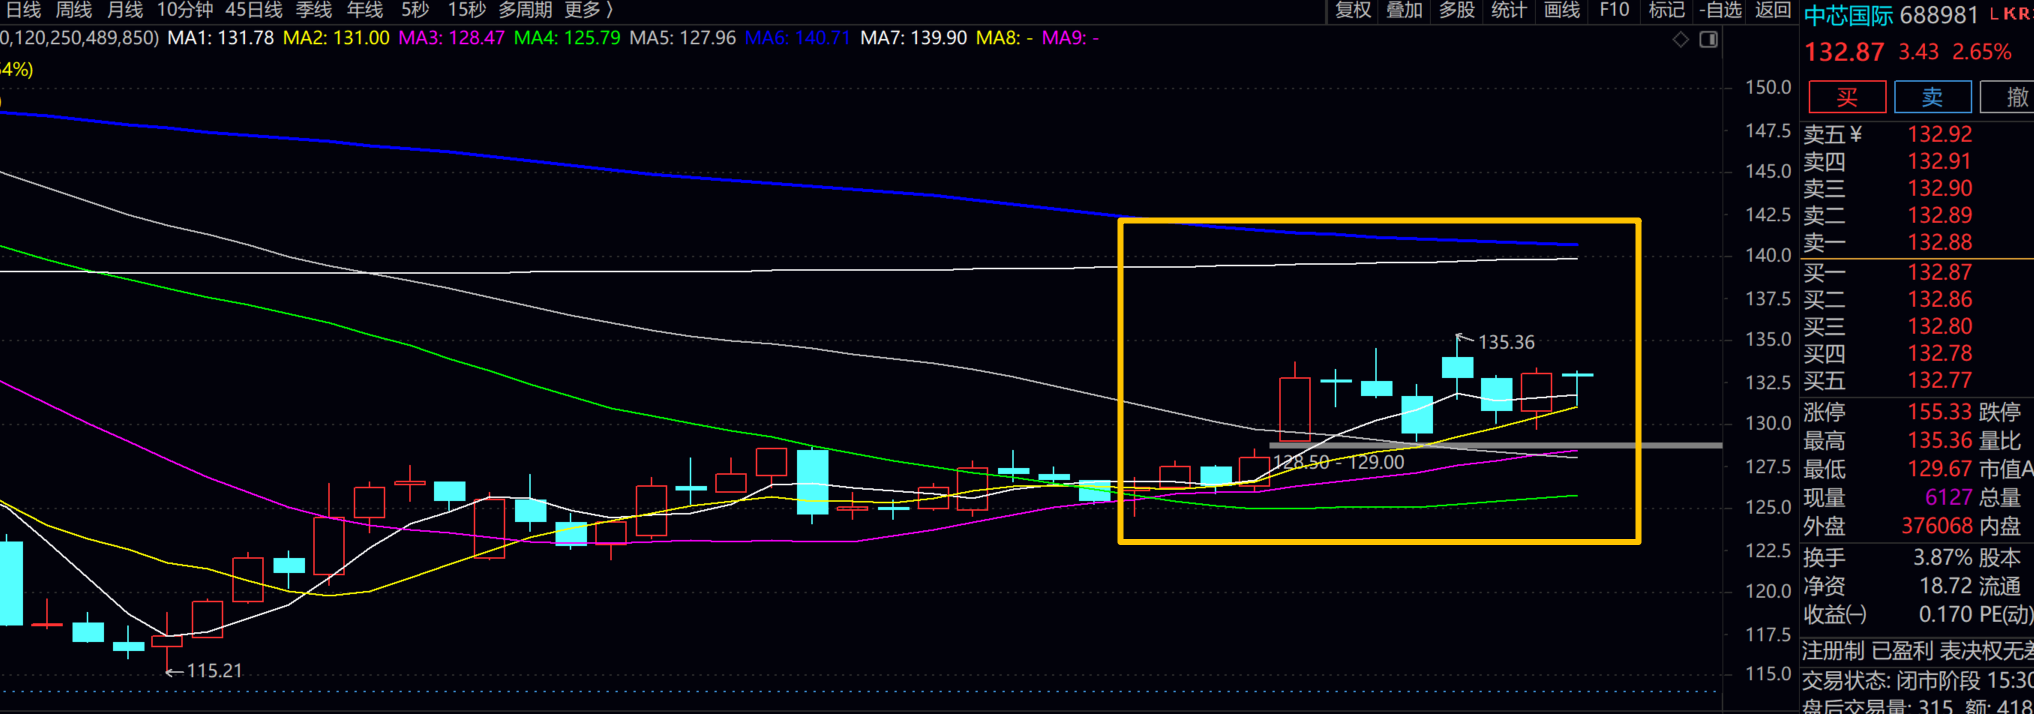Click the red 买 buy button
Screen dimensions: 2034x714
click(1847, 97)
